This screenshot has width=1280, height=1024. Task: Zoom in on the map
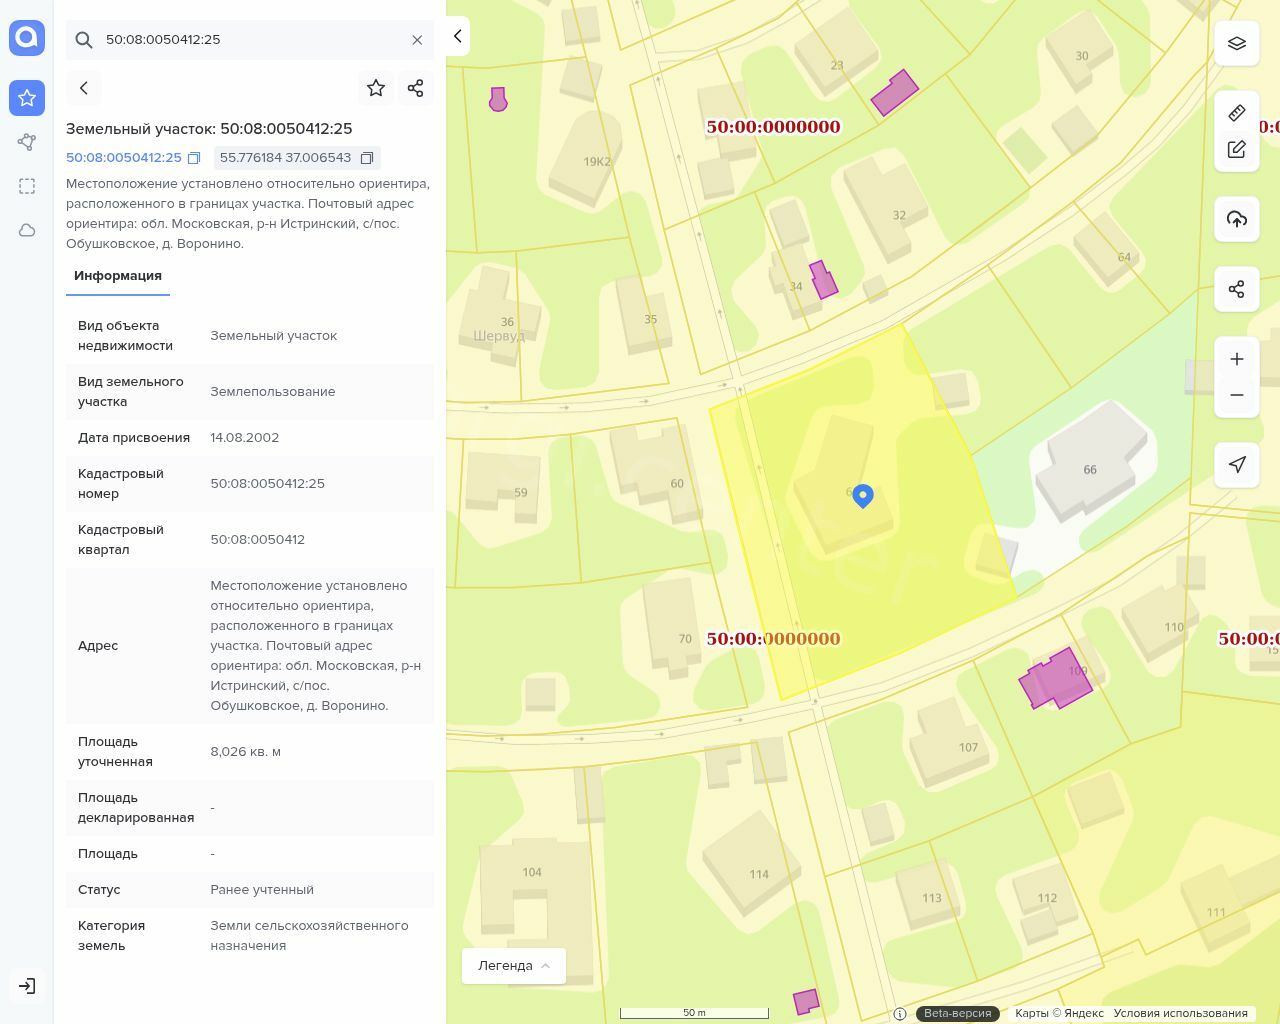click(1237, 359)
